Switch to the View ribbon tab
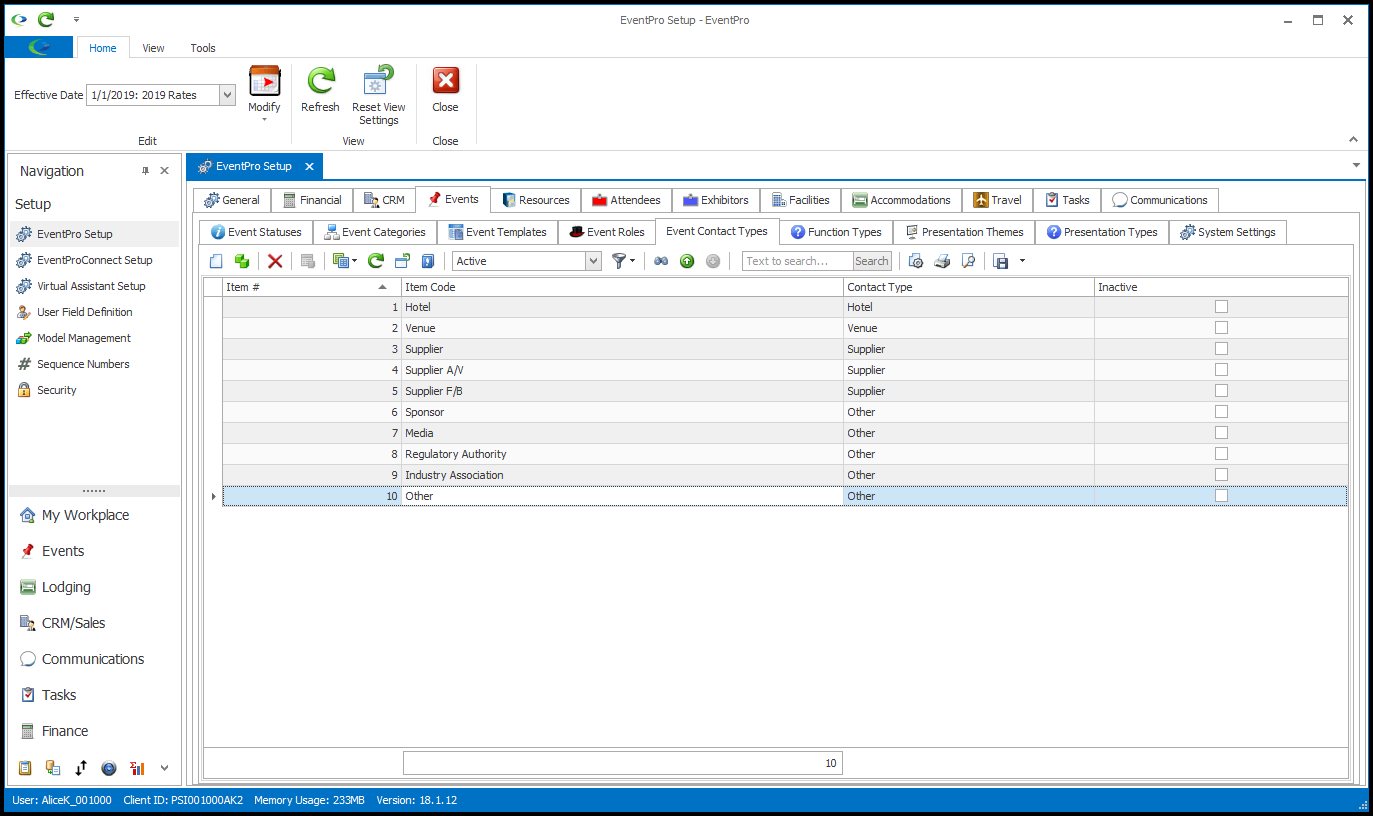1373x816 pixels. coord(153,48)
